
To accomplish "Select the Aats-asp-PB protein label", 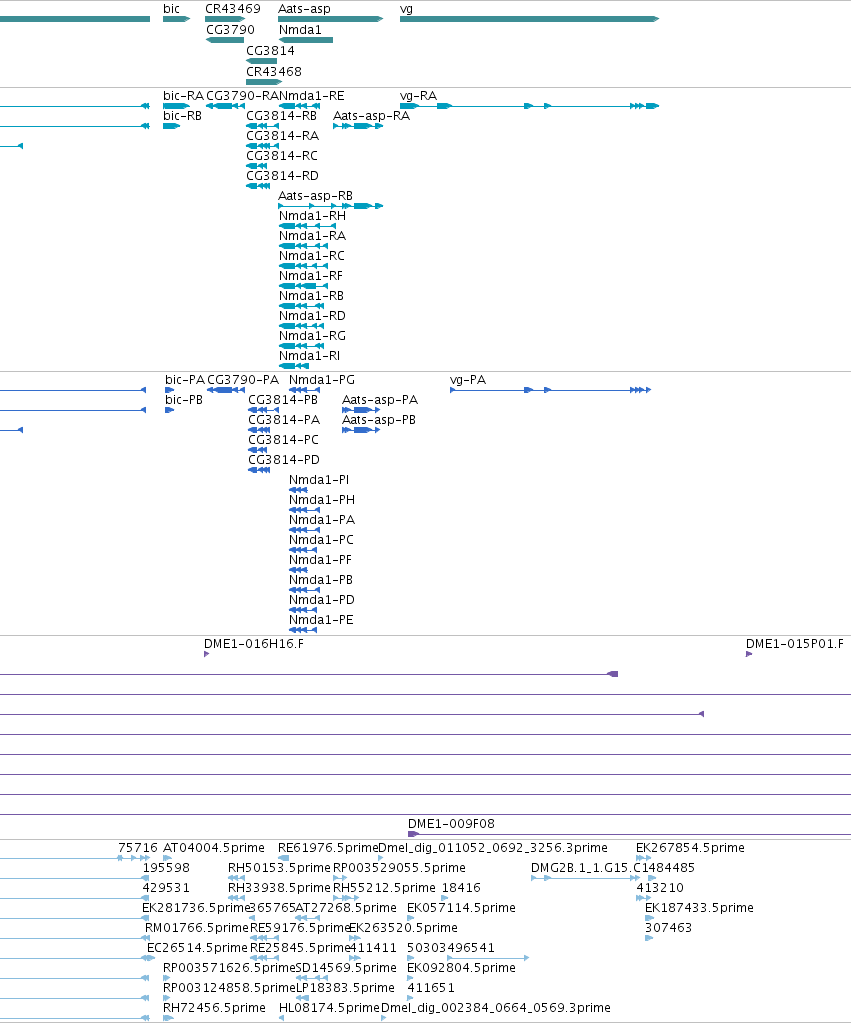I will [379, 420].
